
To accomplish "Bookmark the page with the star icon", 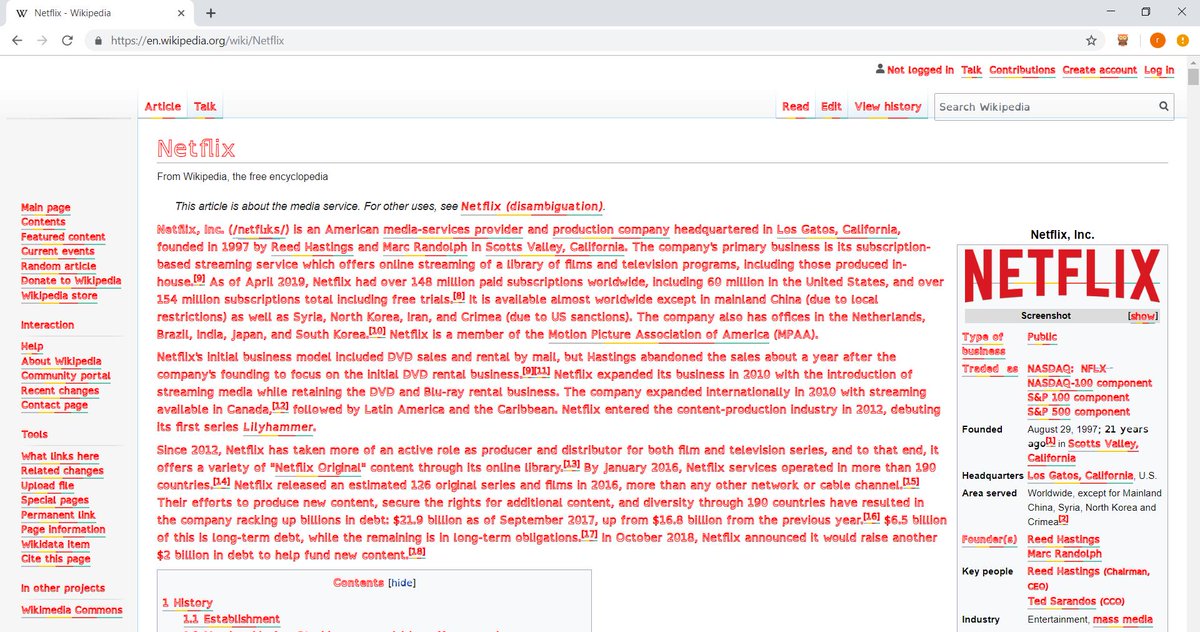I will coord(1091,41).
